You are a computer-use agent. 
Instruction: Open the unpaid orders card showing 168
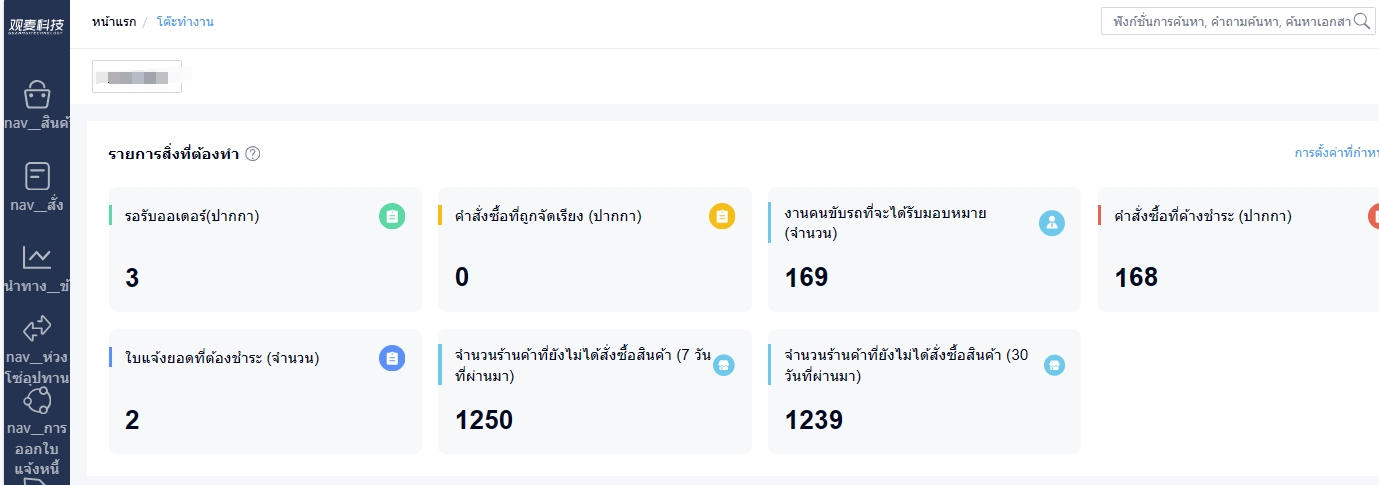tap(1238, 249)
